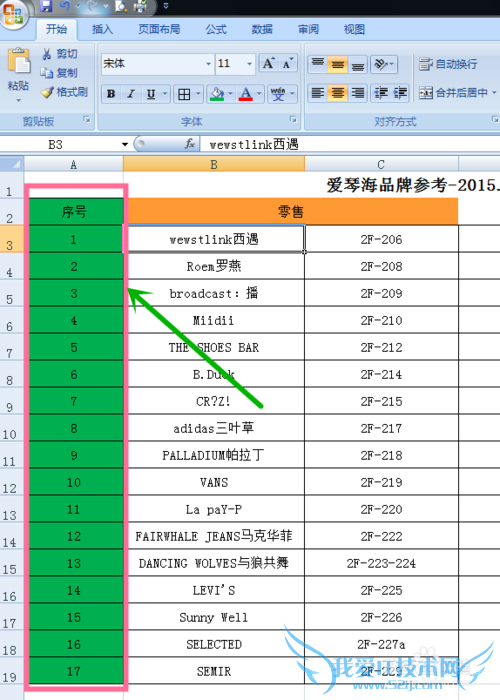Click the Office button logo
500x700 pixels.
click(x=13, y=13)
